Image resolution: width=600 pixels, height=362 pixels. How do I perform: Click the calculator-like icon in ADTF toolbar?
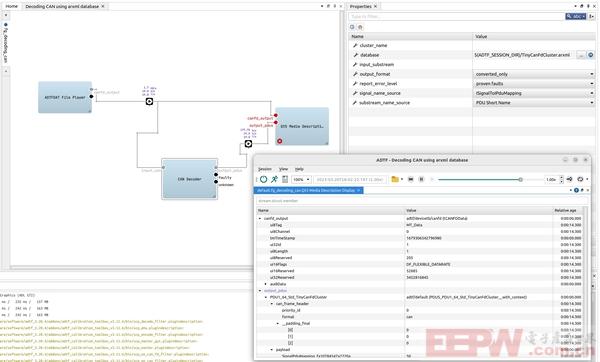[285, 179]
